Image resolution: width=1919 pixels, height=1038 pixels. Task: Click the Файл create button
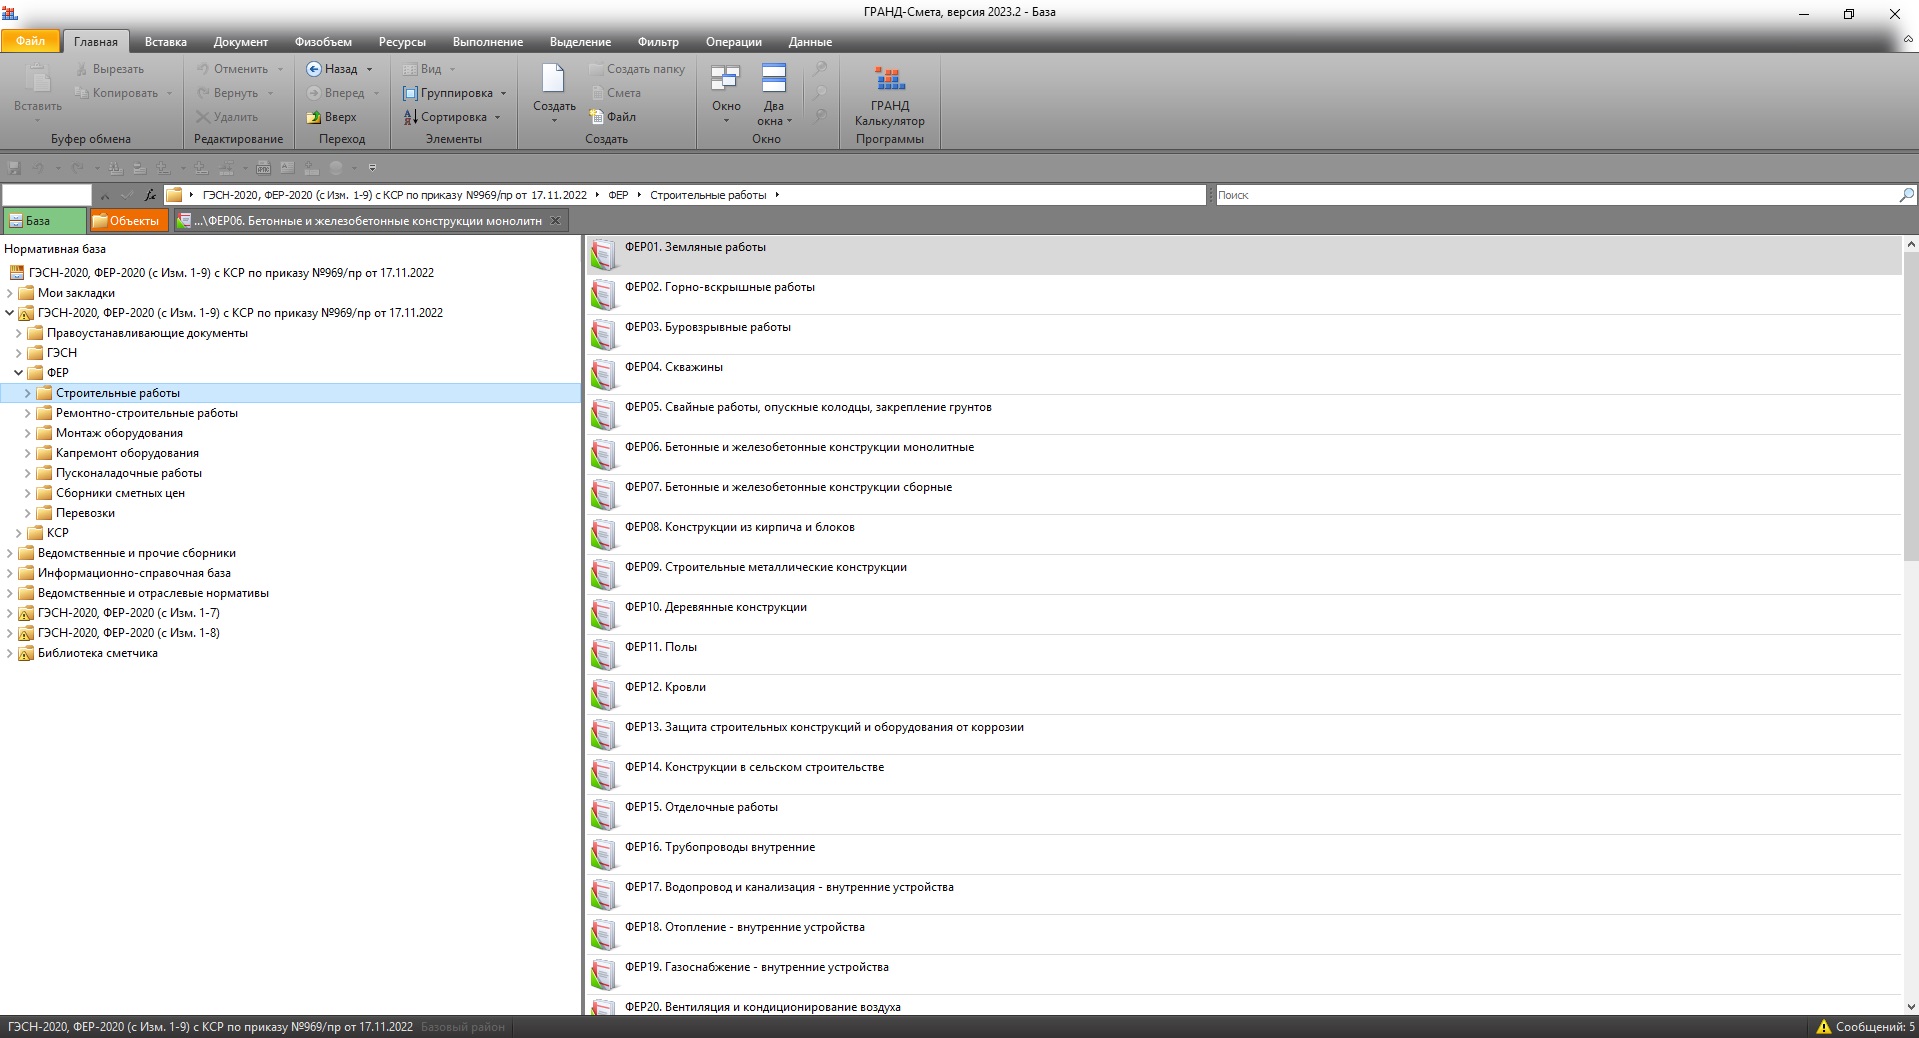click(x=612, y=117)
